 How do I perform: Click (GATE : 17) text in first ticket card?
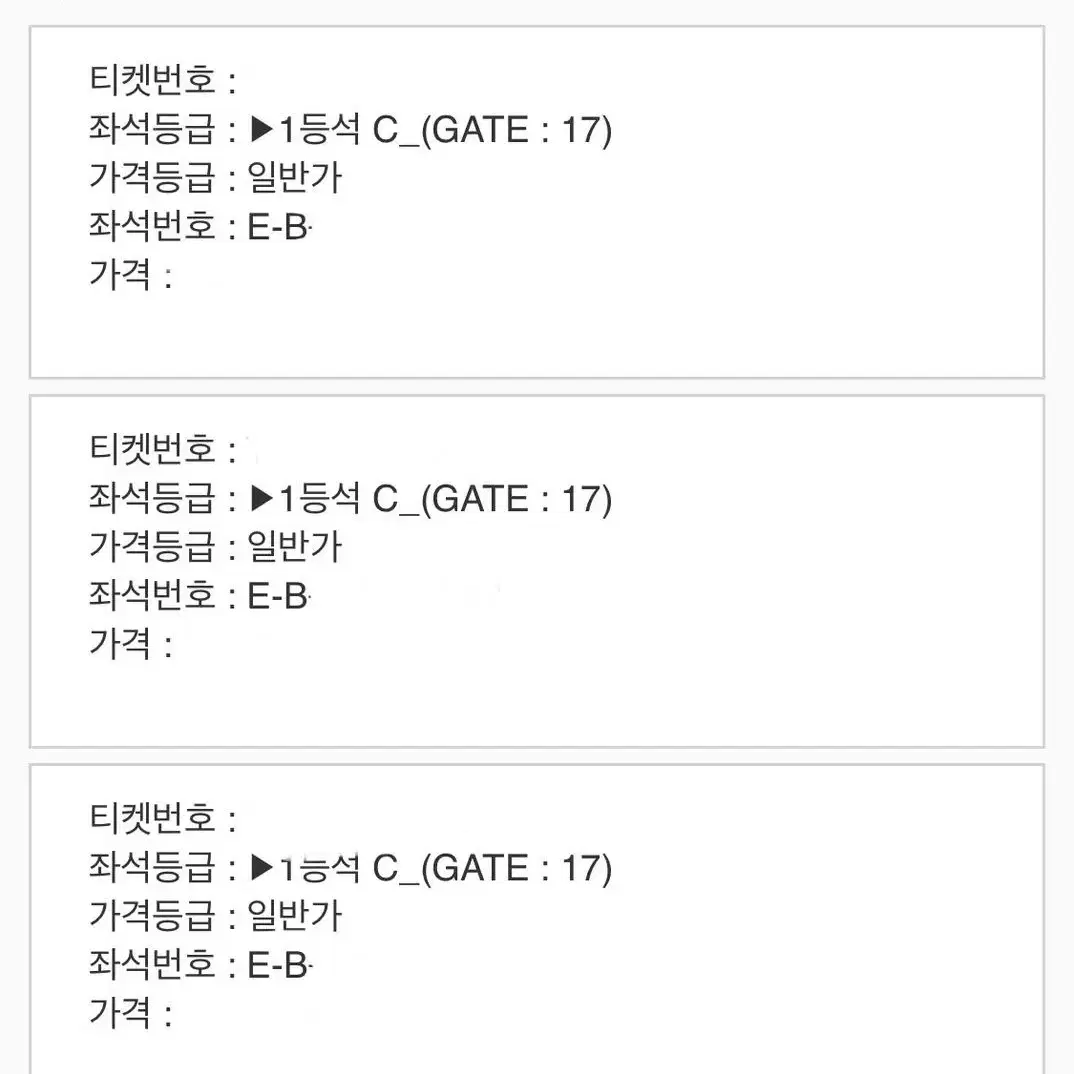[x=516, y=130]
